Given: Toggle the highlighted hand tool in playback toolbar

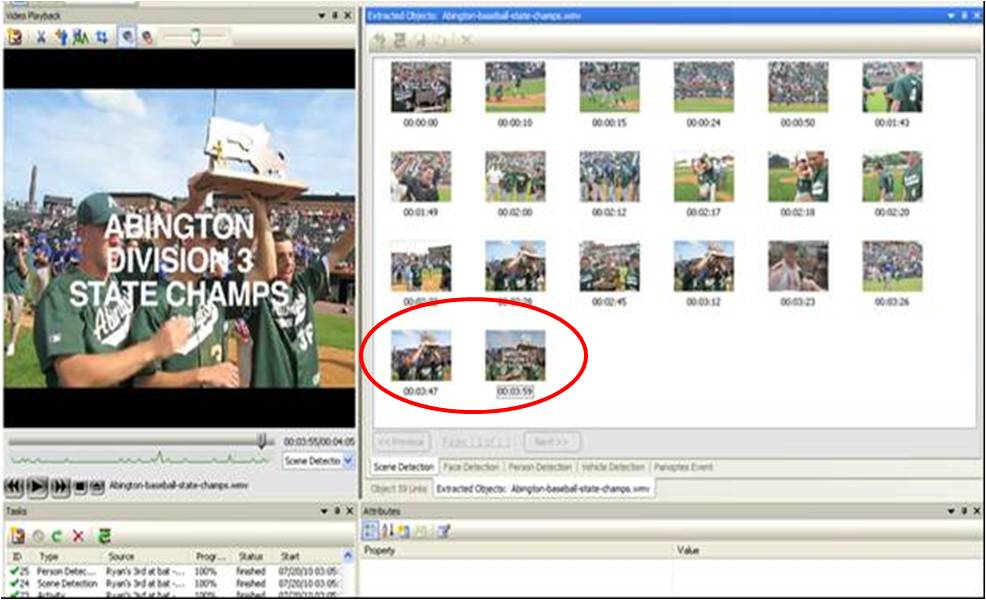Looking at the screenshot, I should click(128, 37).
